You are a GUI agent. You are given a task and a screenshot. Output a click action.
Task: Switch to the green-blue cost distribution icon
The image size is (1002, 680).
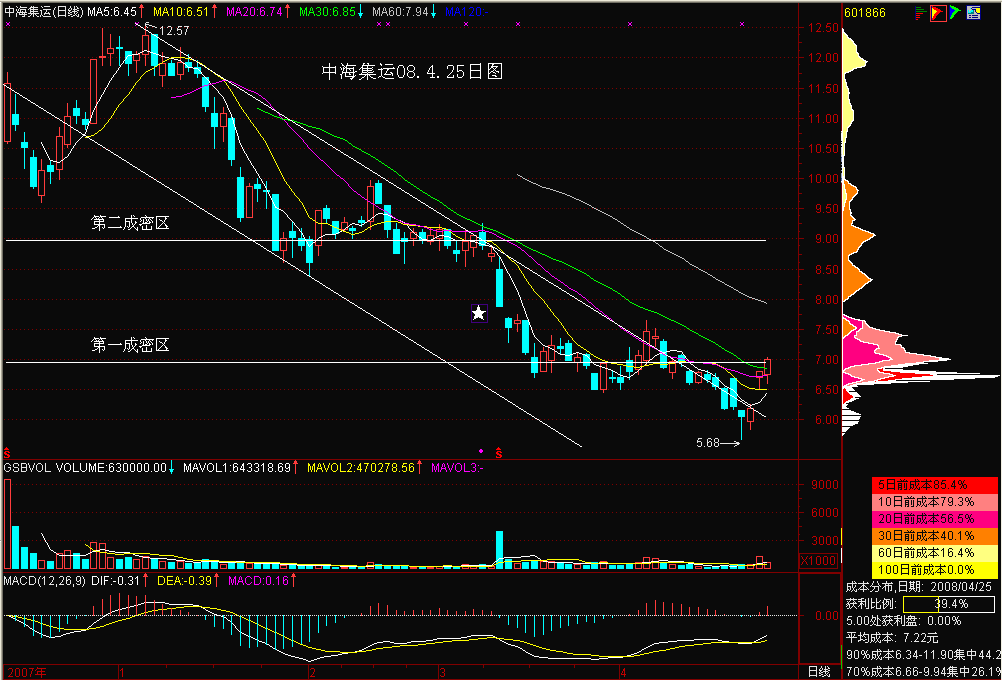click(955, 12)
